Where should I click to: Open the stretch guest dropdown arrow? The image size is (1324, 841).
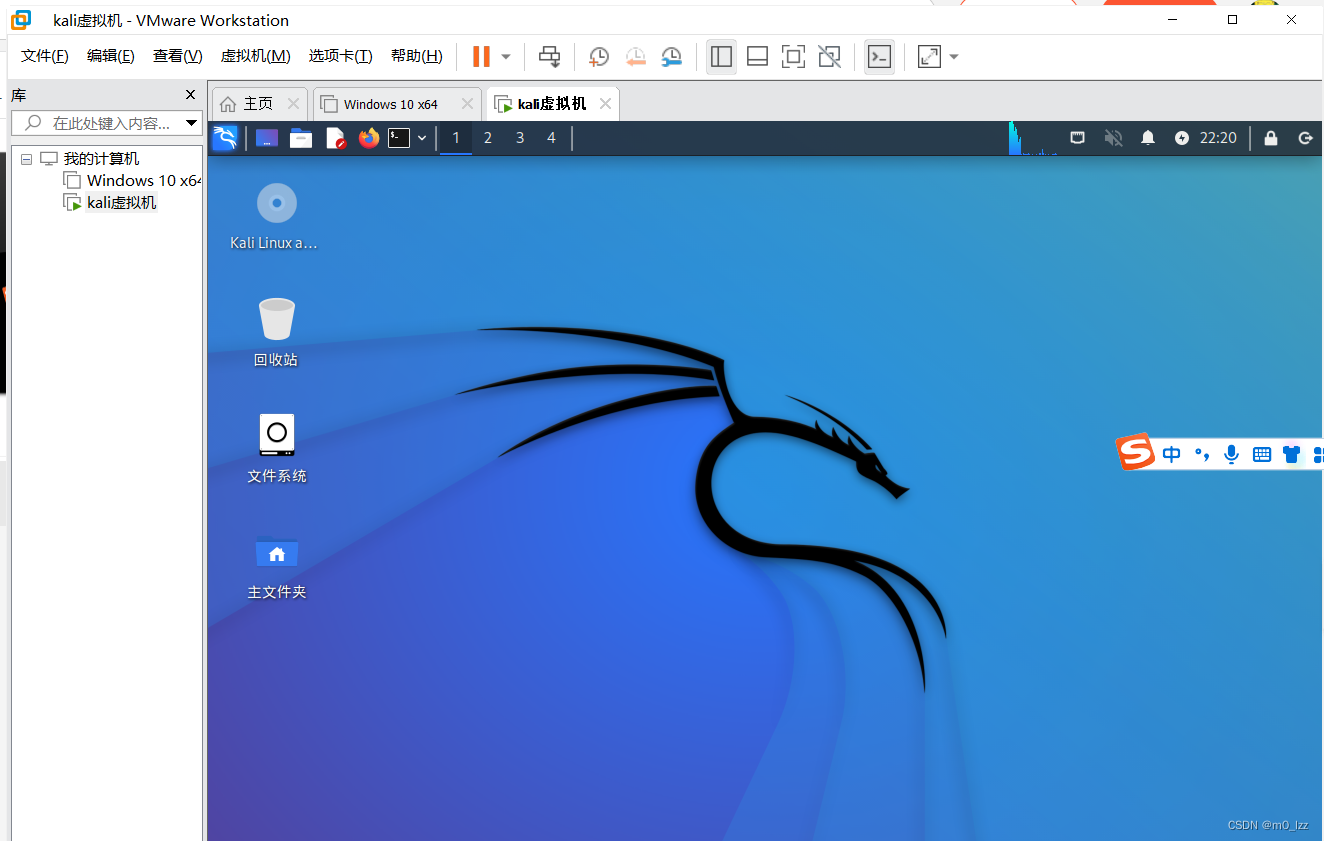(x=954, y=57)
